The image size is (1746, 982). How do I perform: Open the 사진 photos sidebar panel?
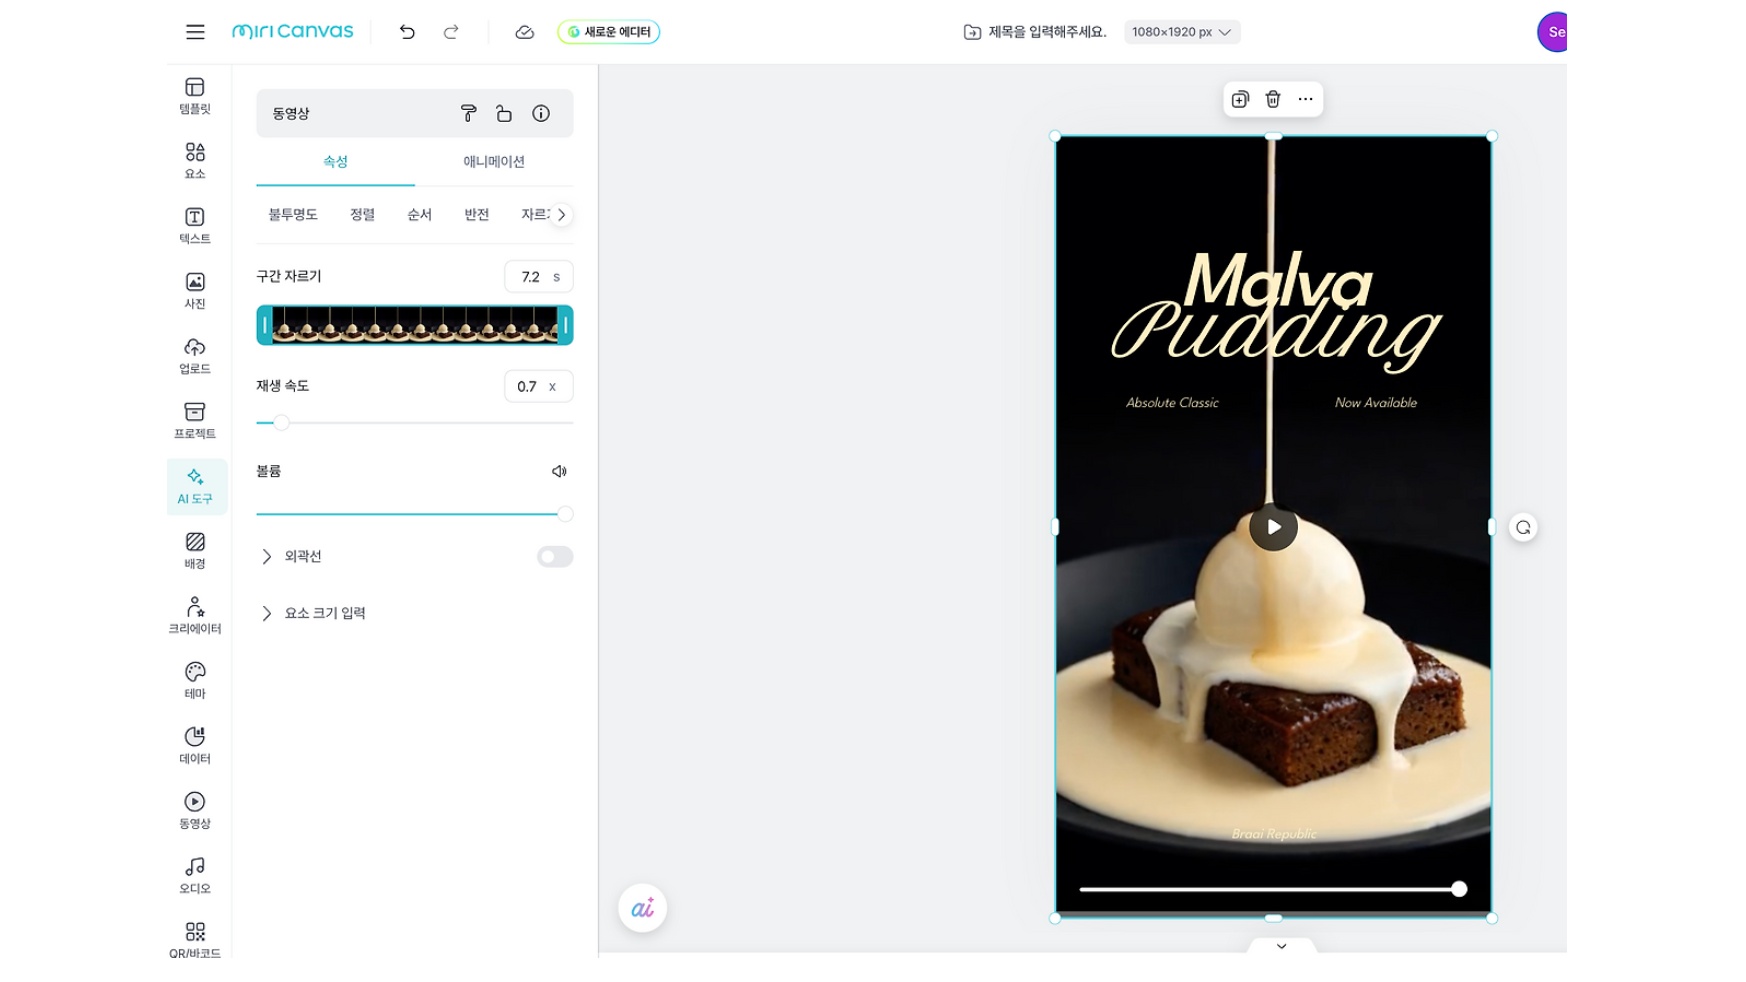[x=195, y=291]
